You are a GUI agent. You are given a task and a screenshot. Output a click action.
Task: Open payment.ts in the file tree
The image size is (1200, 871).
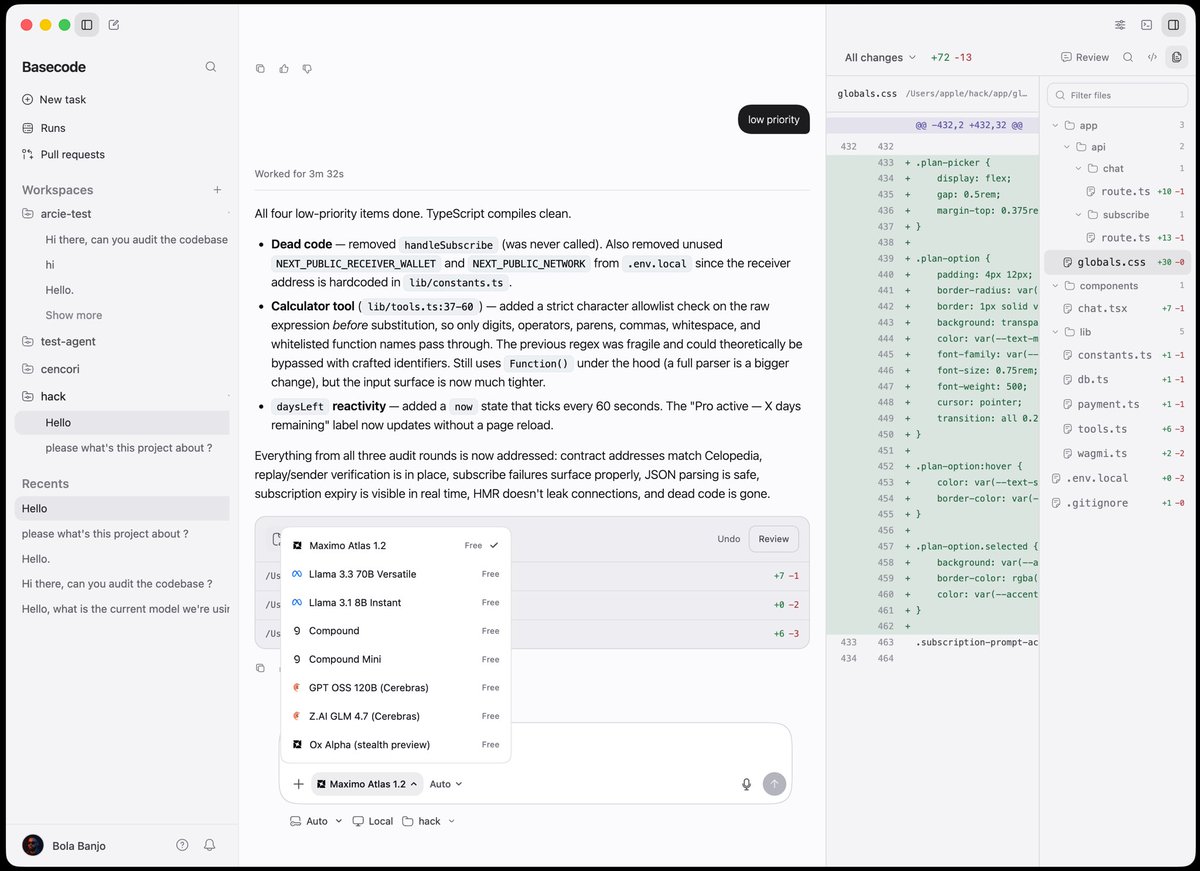click(1108, 404)
